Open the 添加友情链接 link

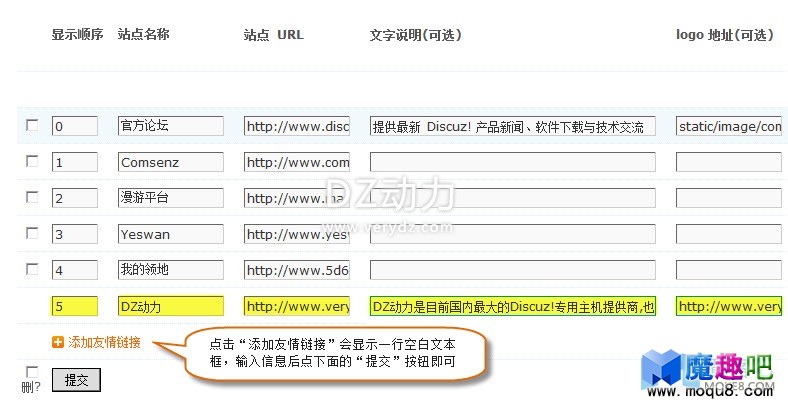[105, 343]
